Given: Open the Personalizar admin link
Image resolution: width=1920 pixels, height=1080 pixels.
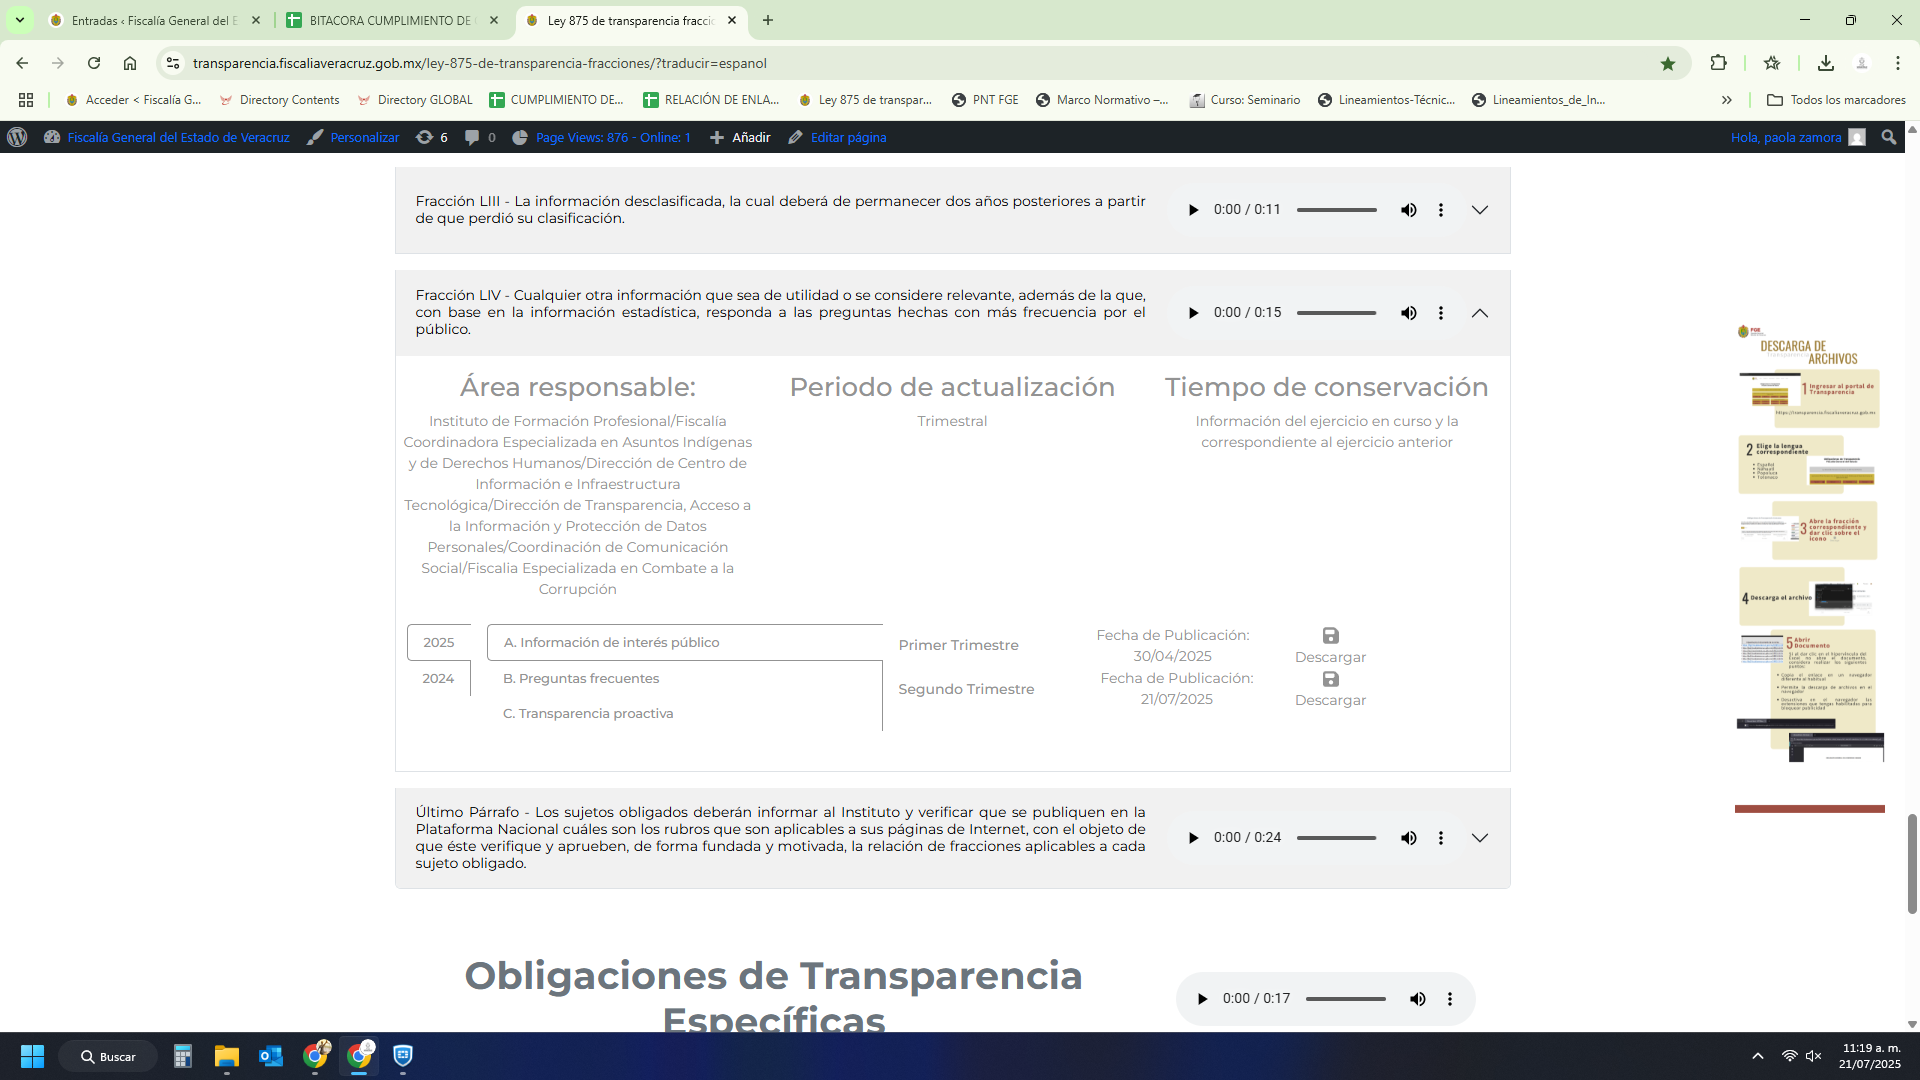Looking at the screenshot, I should (x=364, y=137).
